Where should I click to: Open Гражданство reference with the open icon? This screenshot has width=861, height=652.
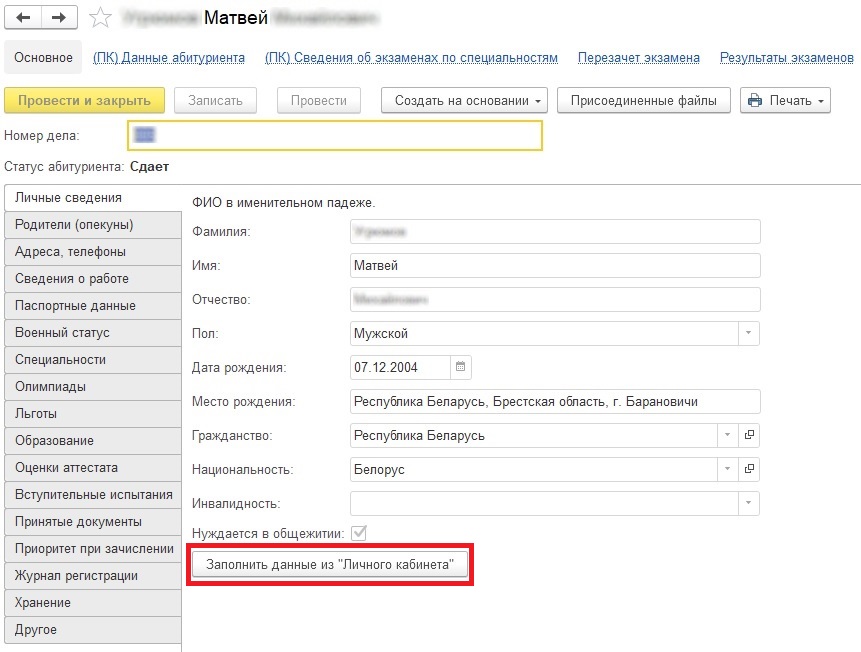click(x=749, y=436)
